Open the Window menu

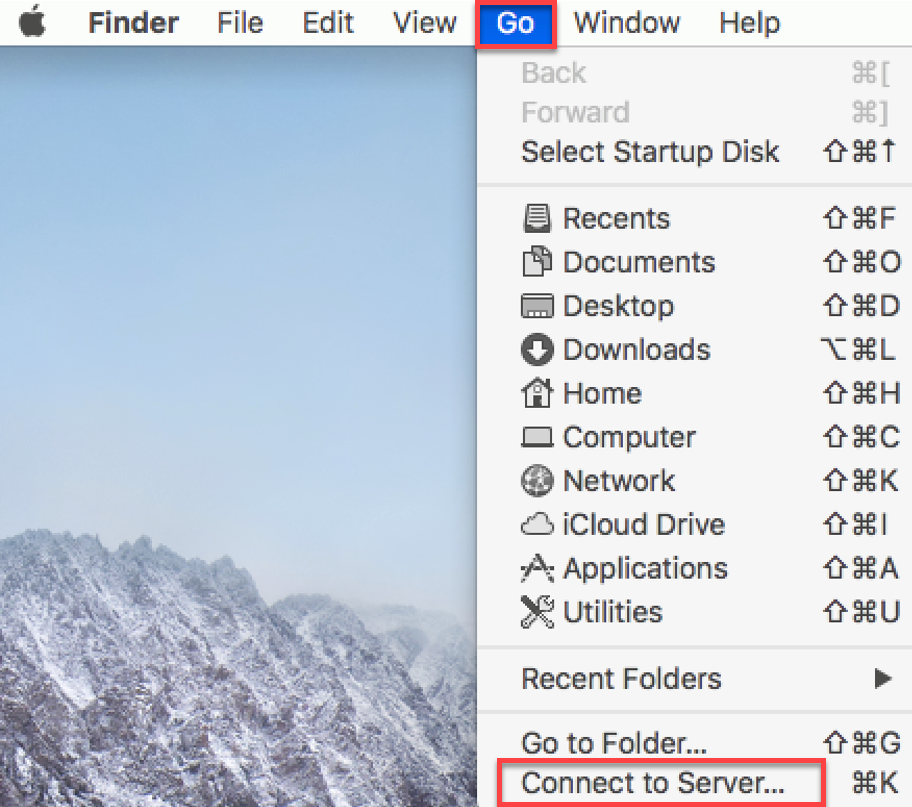628,23
